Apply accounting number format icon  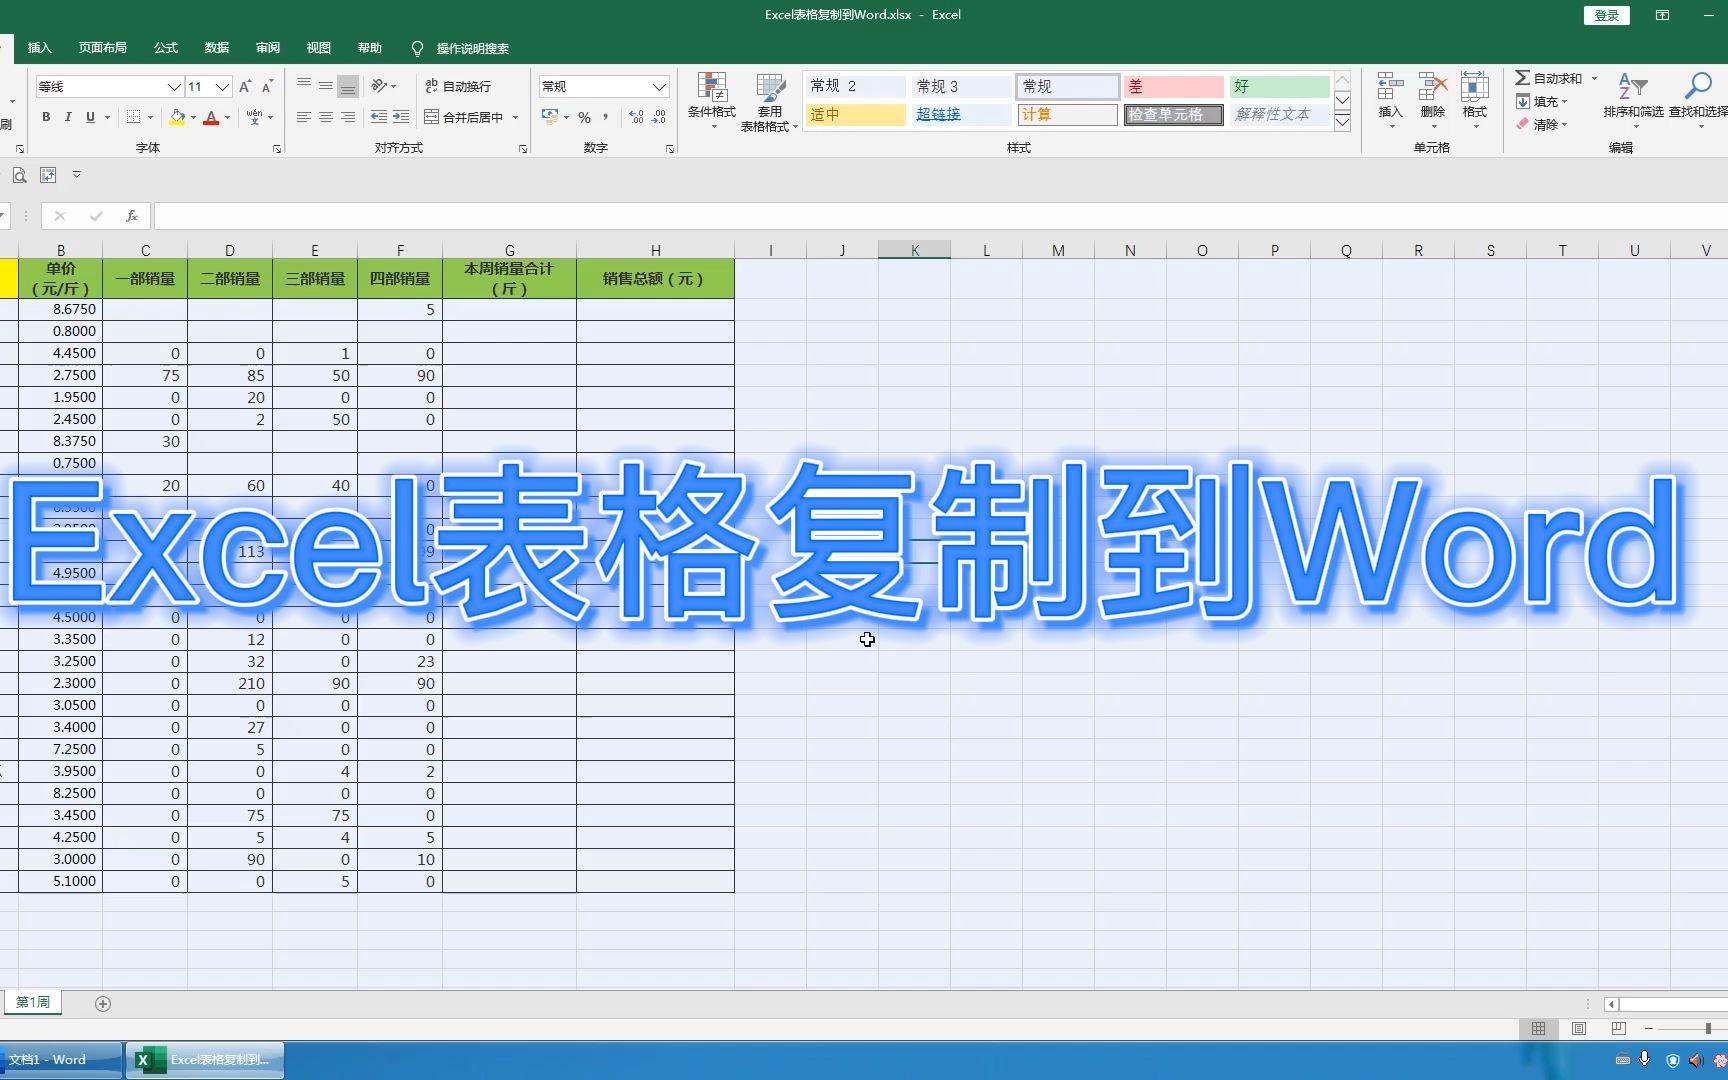coord(550,117)
